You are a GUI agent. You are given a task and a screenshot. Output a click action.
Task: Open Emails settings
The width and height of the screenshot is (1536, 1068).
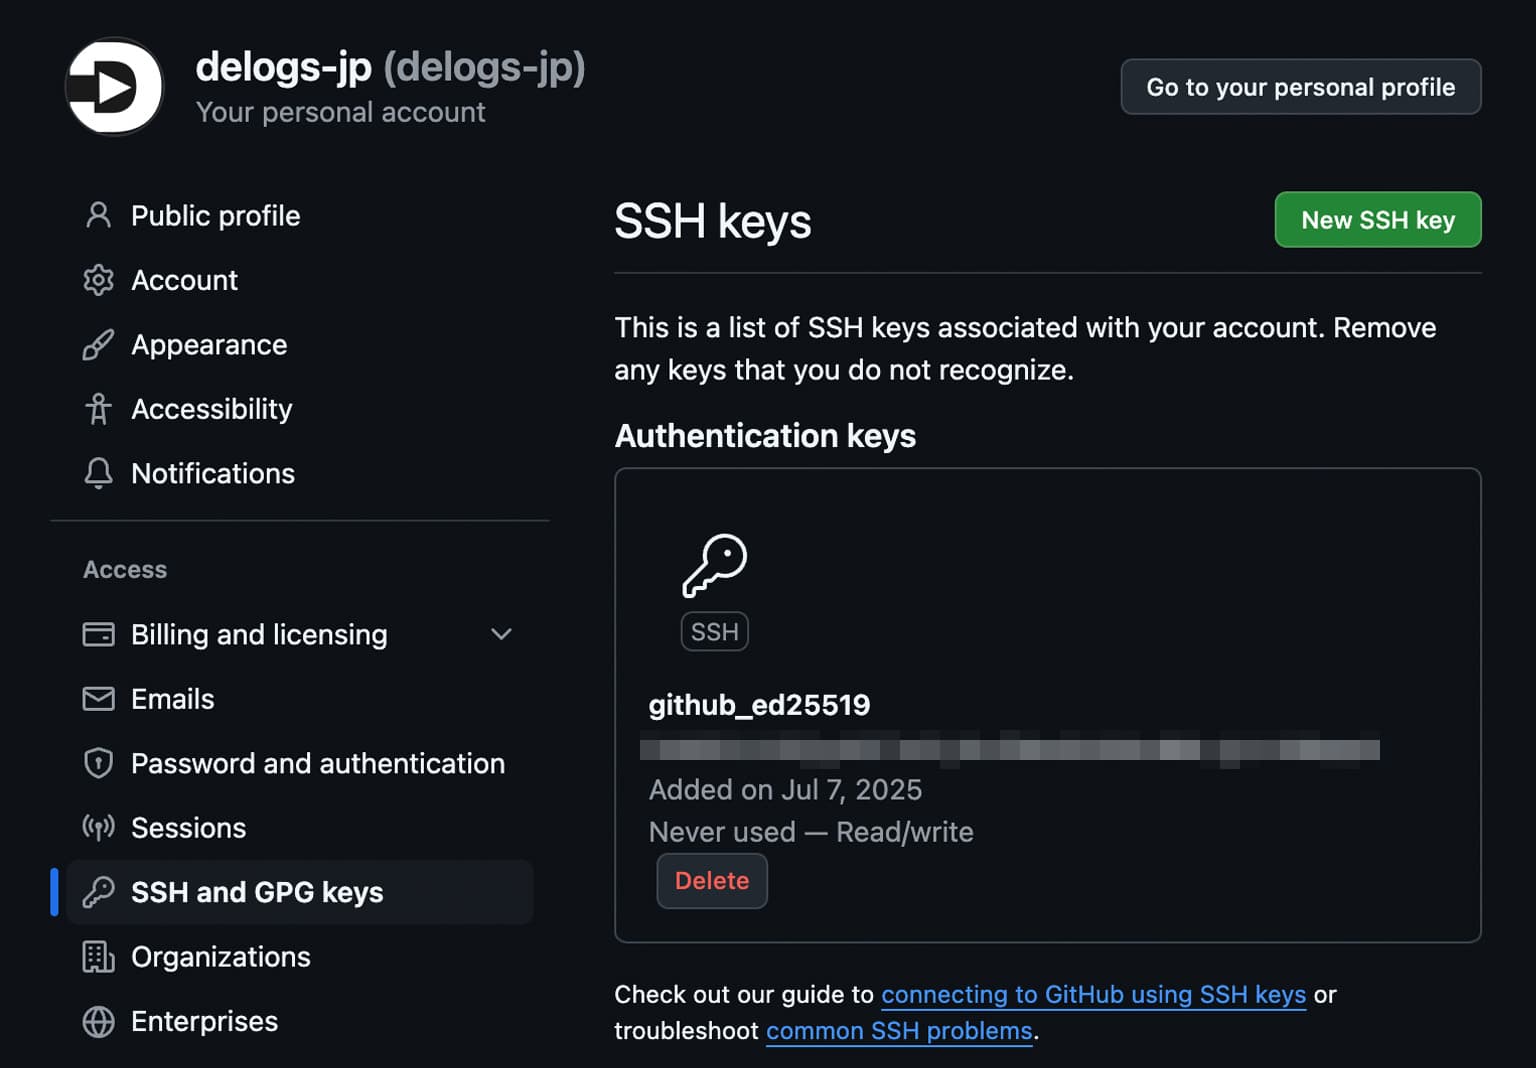point(300,698)
